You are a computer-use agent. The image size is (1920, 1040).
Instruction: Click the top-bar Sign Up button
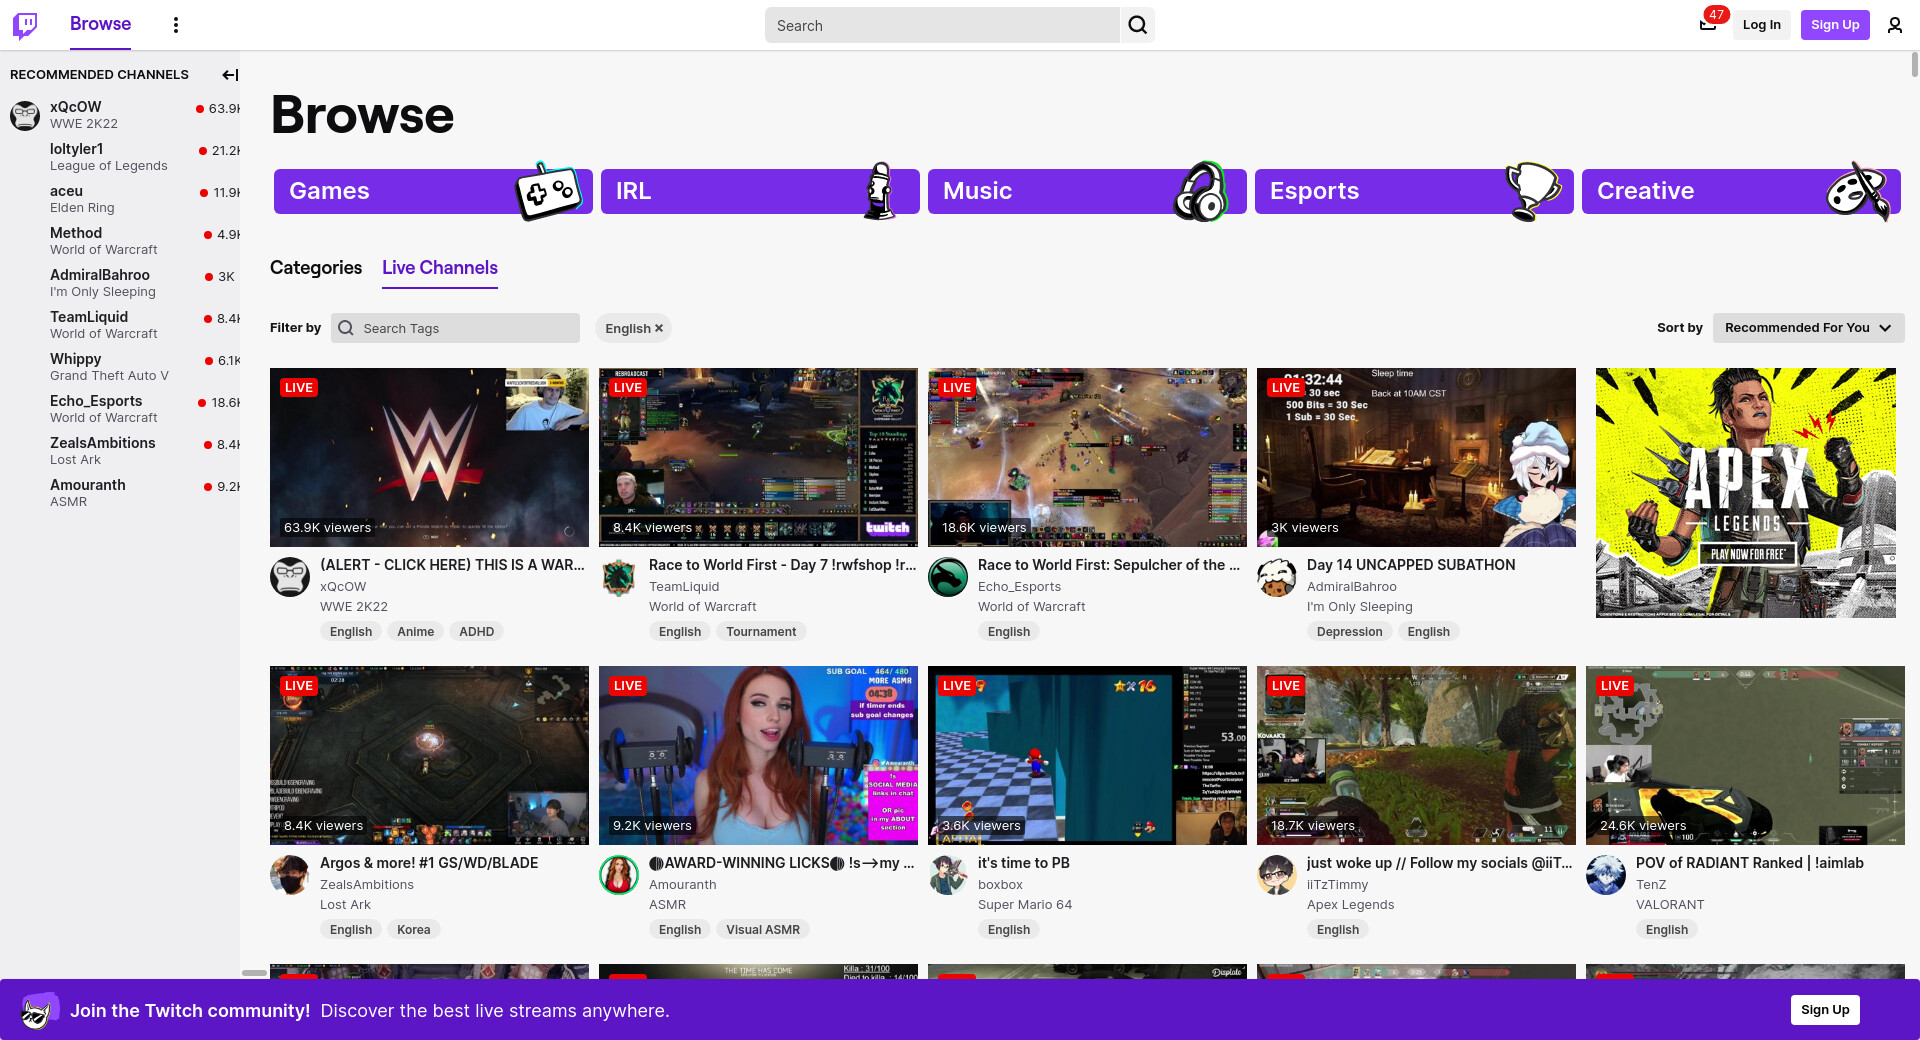pos(1835,25)
